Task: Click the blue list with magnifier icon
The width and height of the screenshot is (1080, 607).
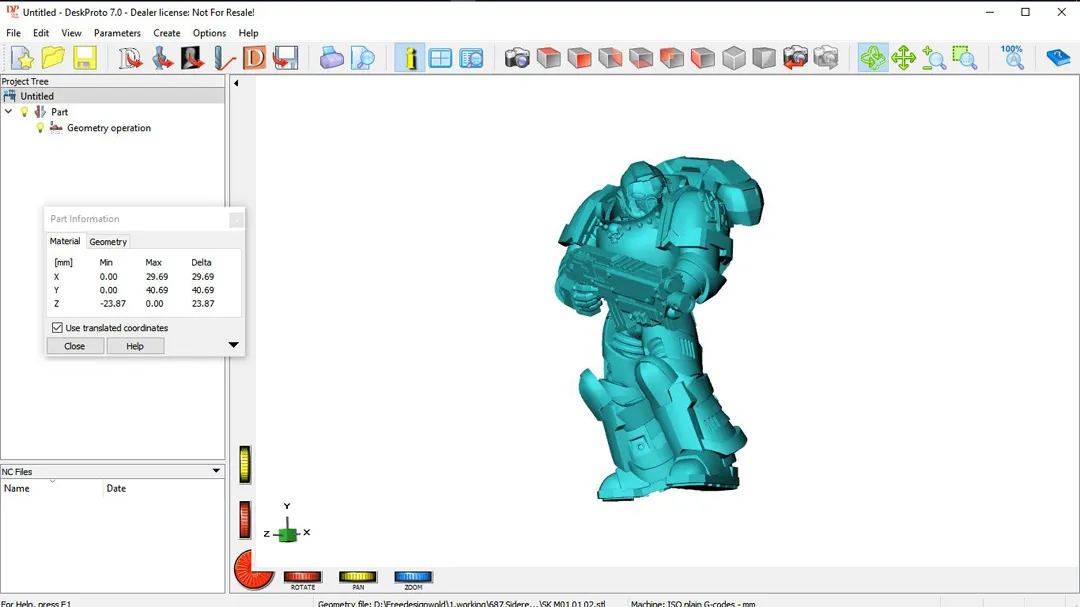Action: click(471, 58)
